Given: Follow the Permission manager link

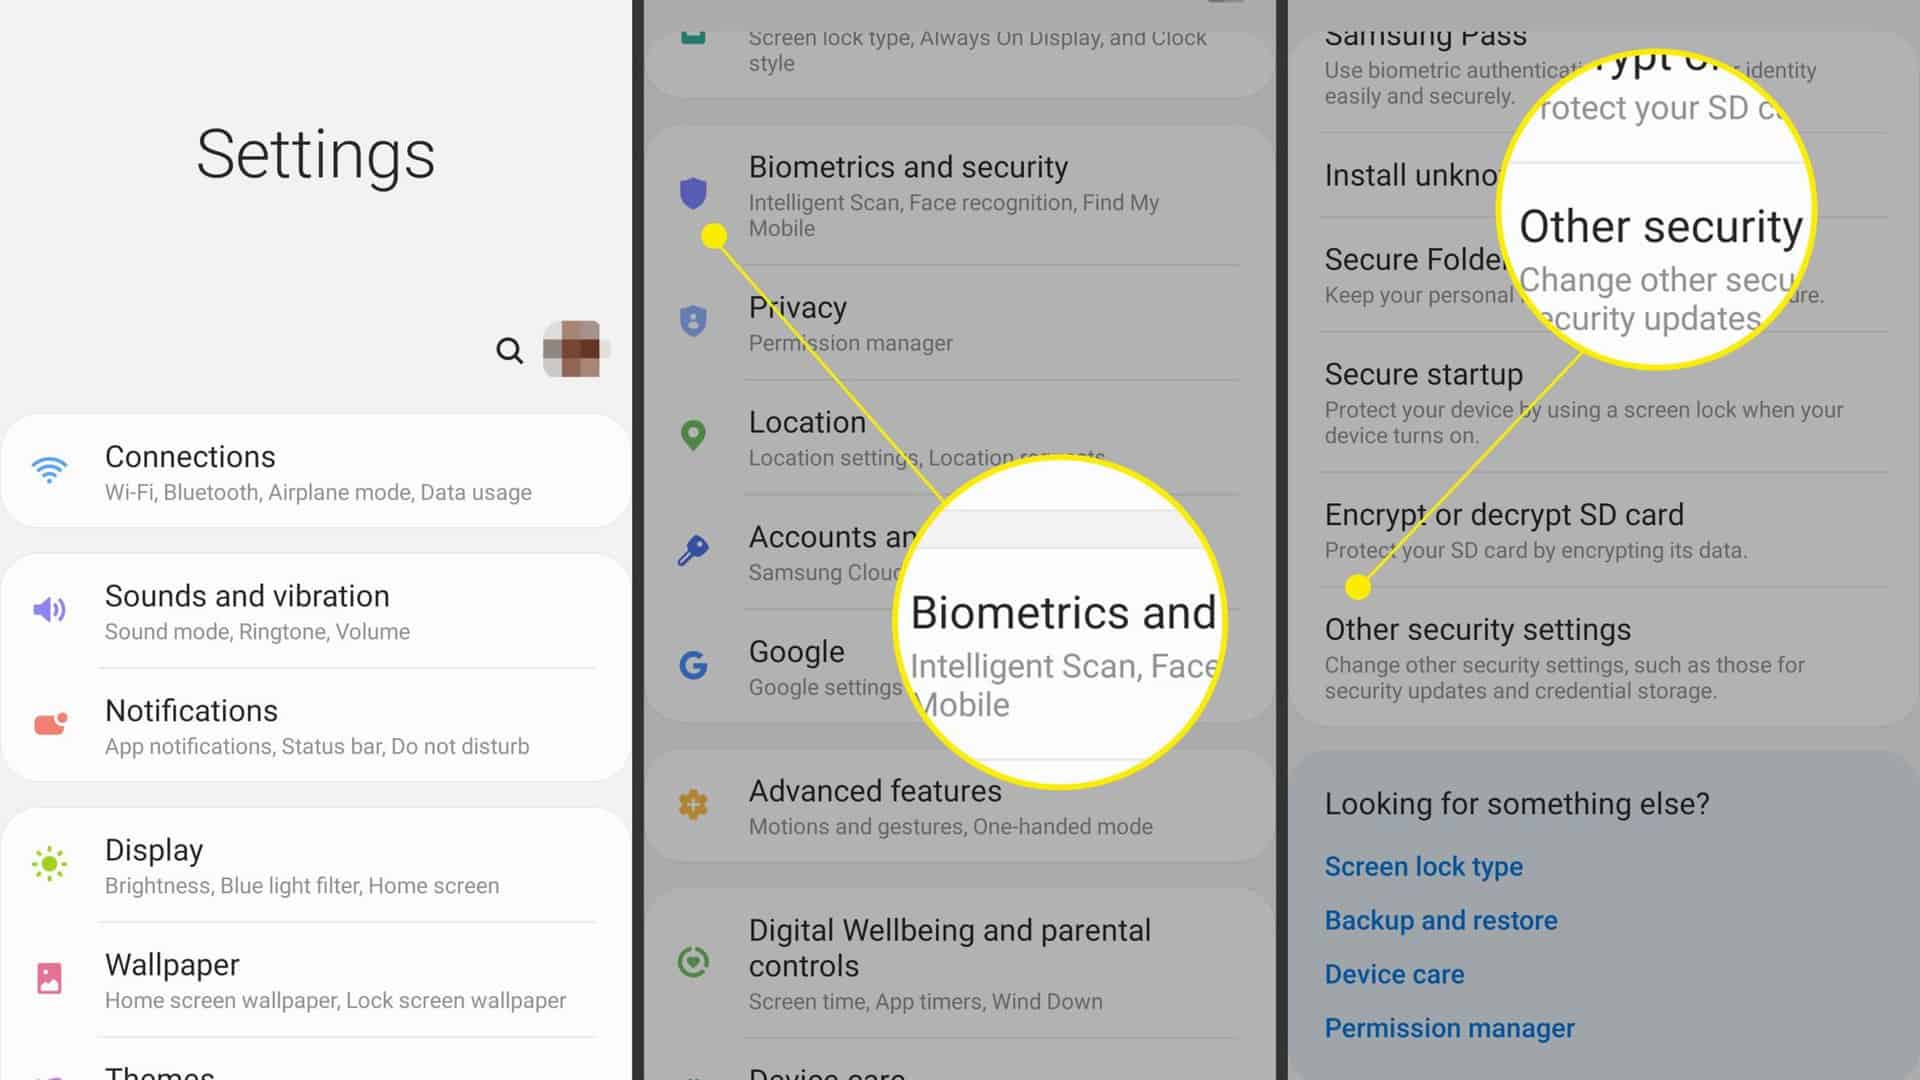Looking at the screenshot, I should (x=1449, y=1028).
